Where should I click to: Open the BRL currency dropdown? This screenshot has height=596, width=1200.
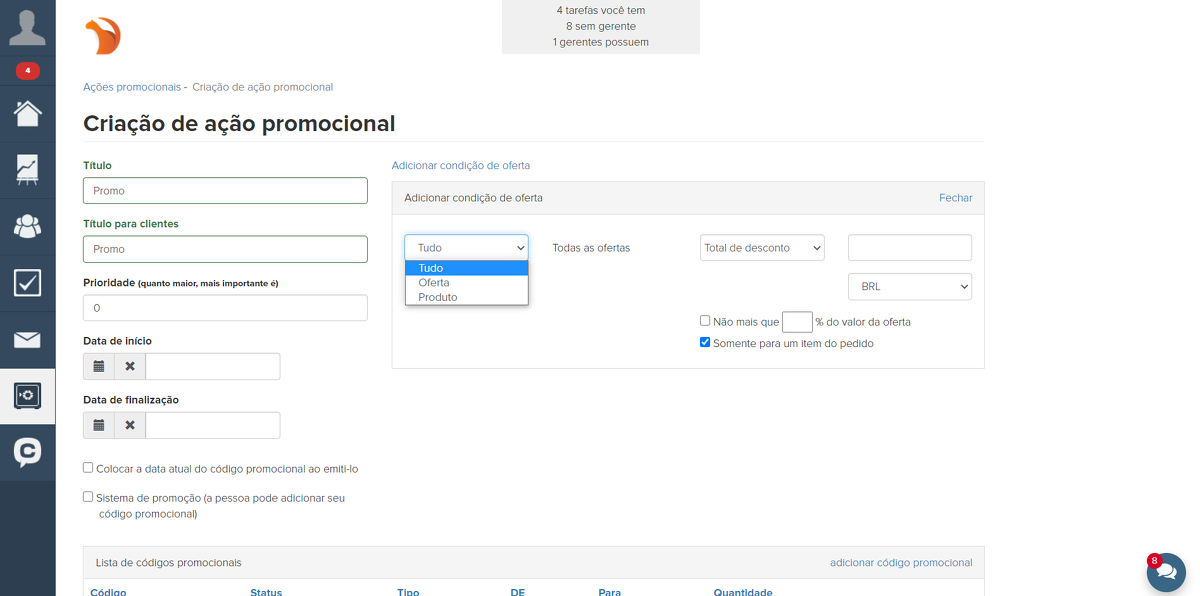[909, 287]
